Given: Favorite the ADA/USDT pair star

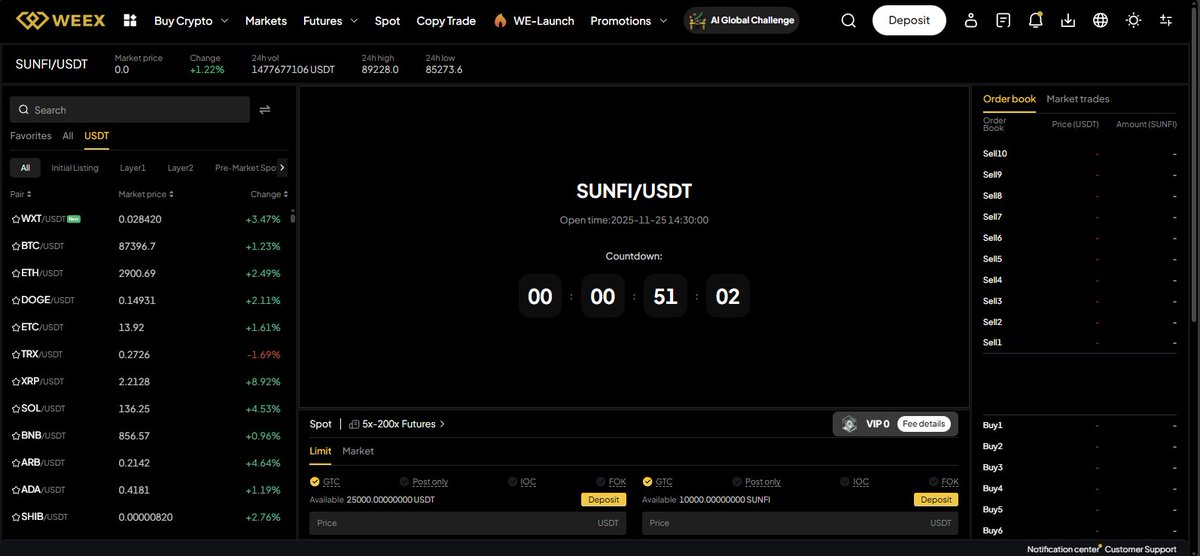Looking at the screenshot, I should (15, 490).
